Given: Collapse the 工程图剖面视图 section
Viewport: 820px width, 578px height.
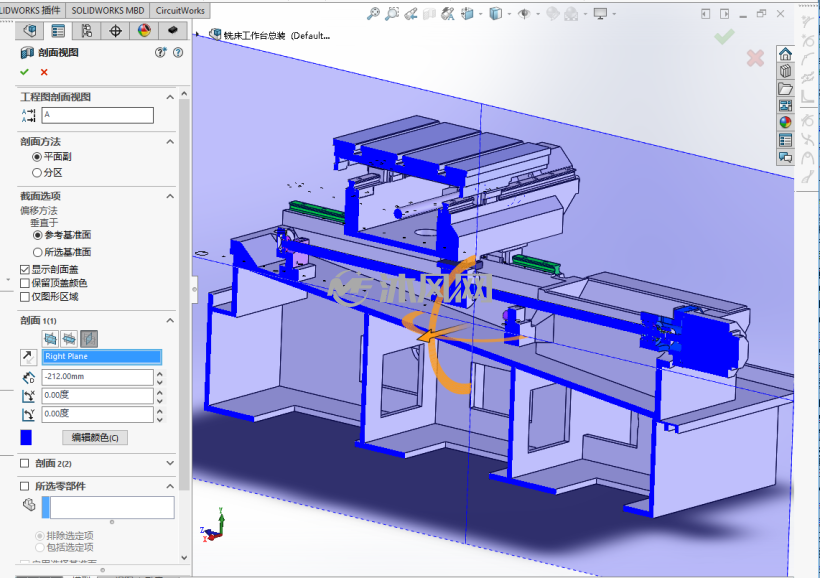Looking at the screenshot, I should click(170, 97).
